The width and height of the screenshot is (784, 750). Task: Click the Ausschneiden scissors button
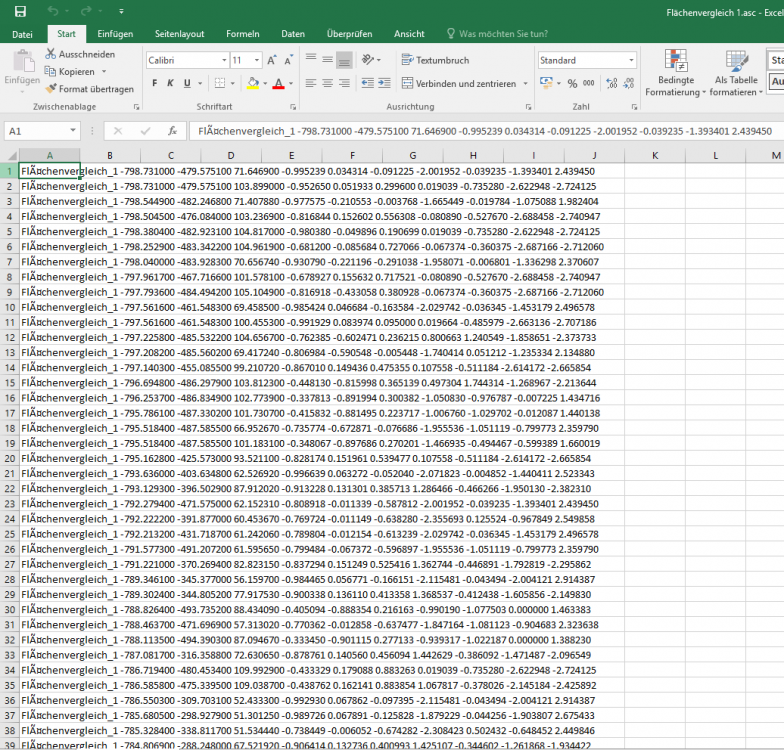[x=80, y=54]
